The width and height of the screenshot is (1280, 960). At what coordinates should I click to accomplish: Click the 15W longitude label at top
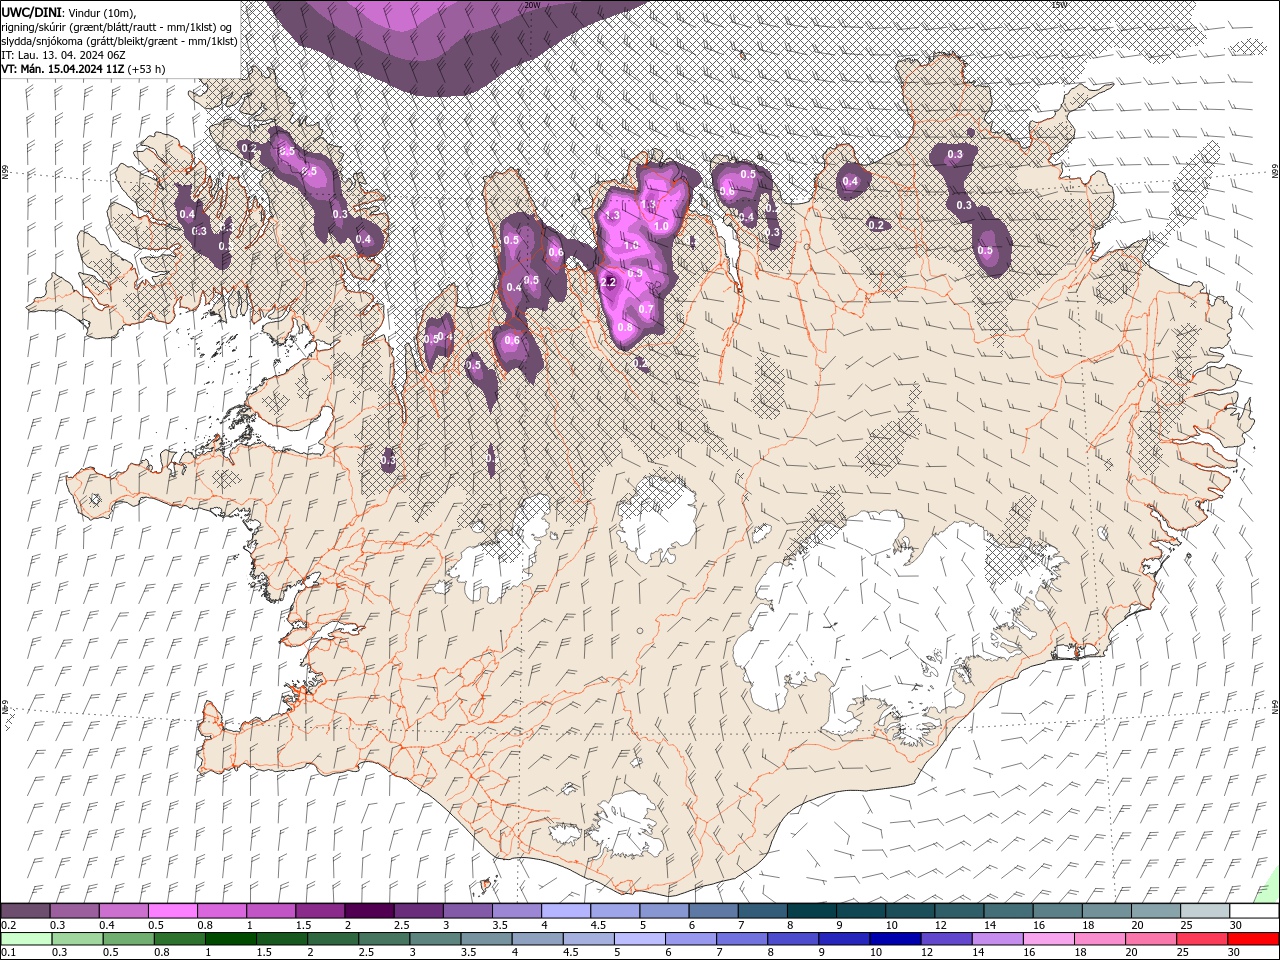click(x=1059, y=5)
